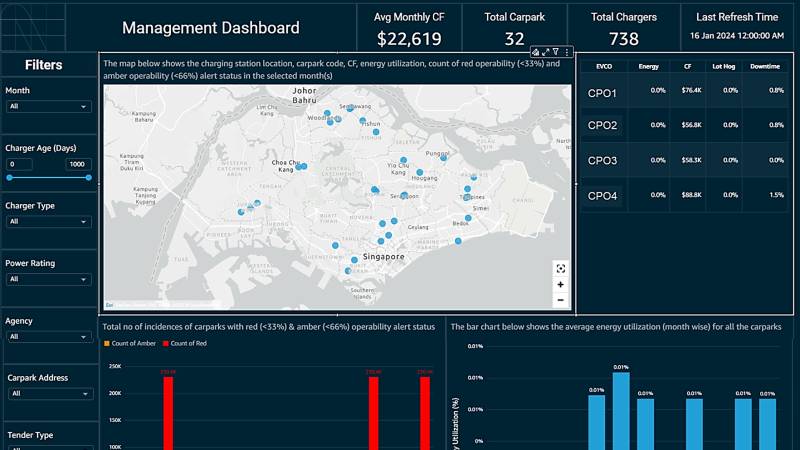Select CPO4 in the EVCO table
The width and height of the screenshot is (800, 450).
602,196
